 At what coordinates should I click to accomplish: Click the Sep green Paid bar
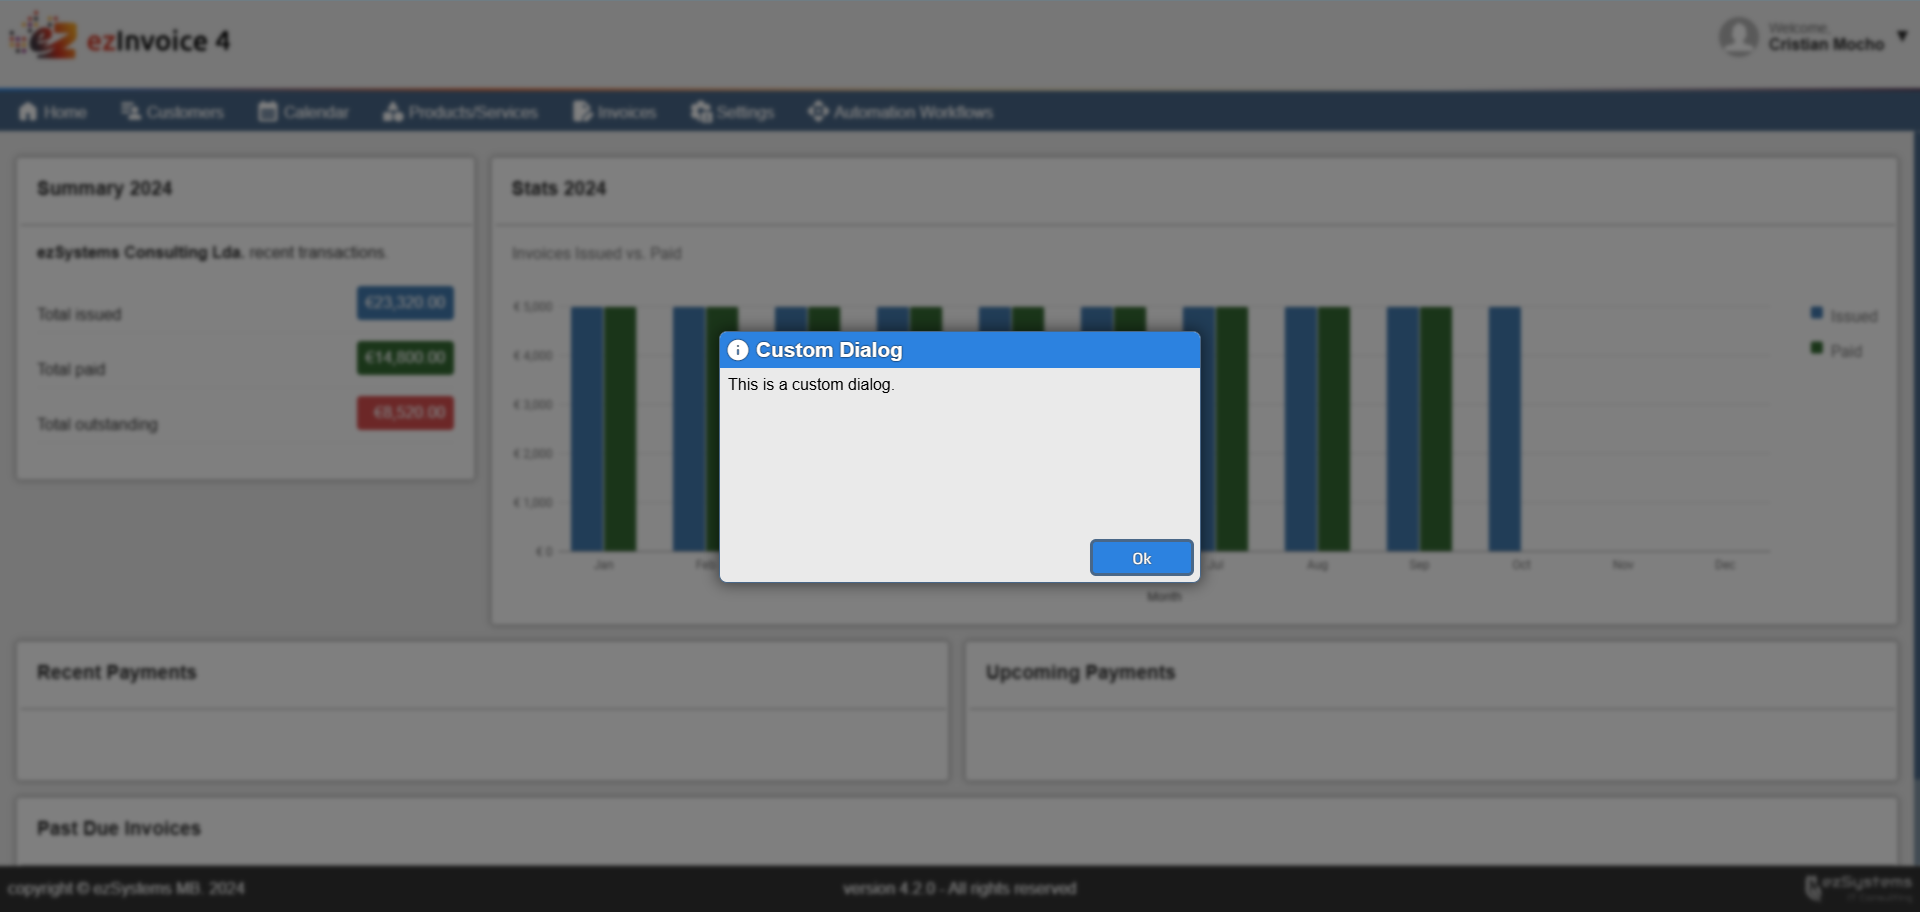tap(1436, 429)
